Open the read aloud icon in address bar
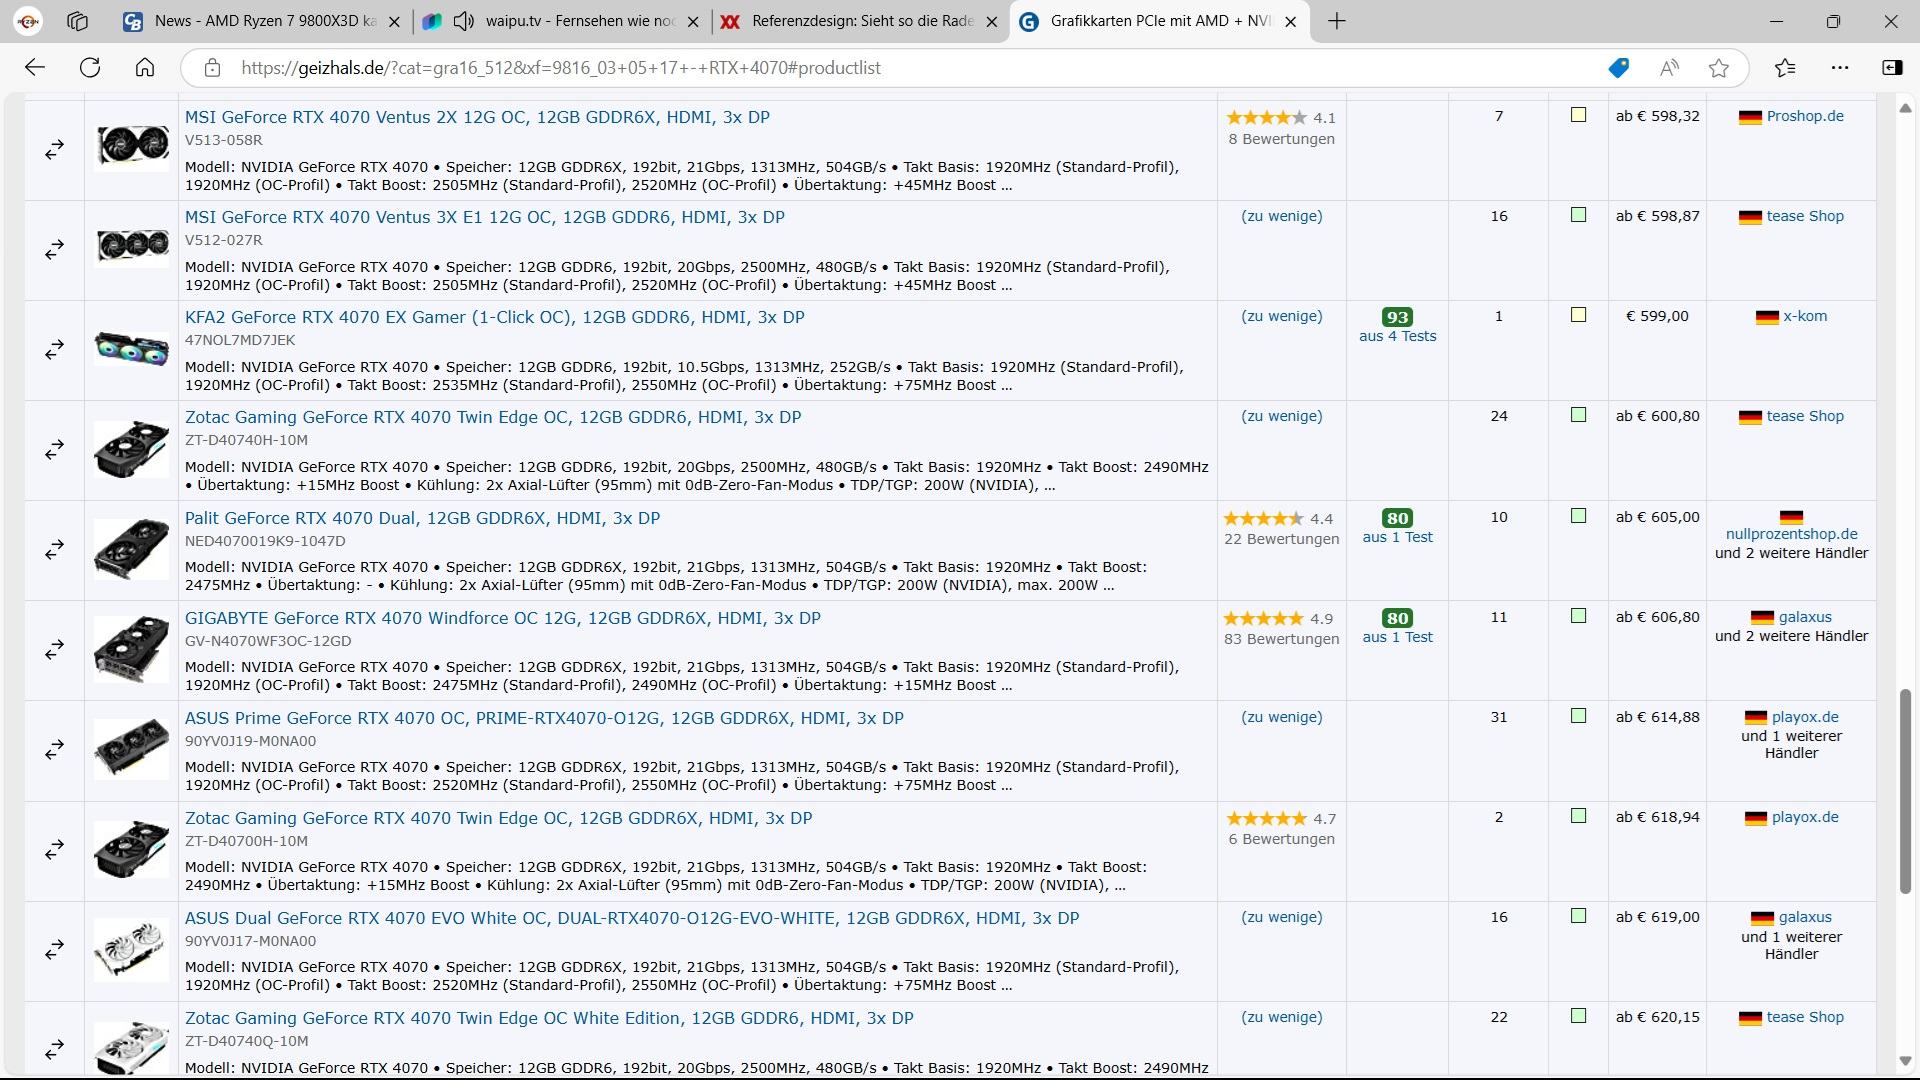Image resolution: width=1920 pixels, height=1080 pixels. [x=1669, y=68]
